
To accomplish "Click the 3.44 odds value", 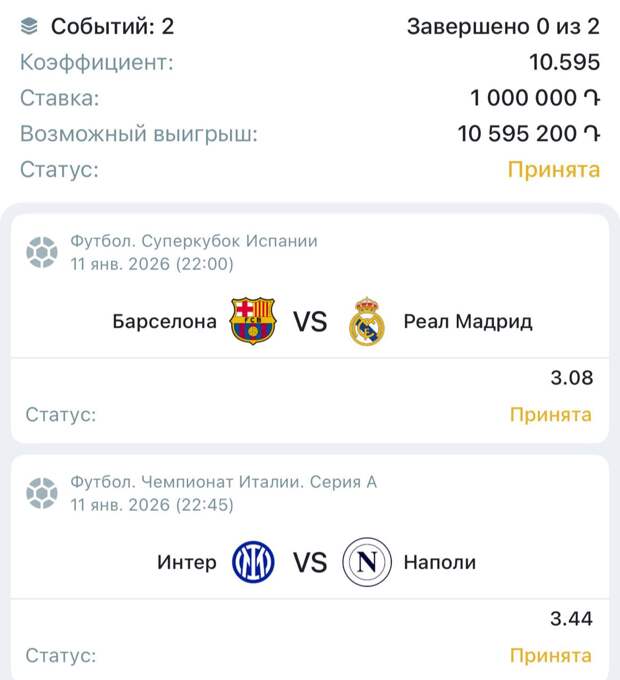I will click(x=571, y=620).
